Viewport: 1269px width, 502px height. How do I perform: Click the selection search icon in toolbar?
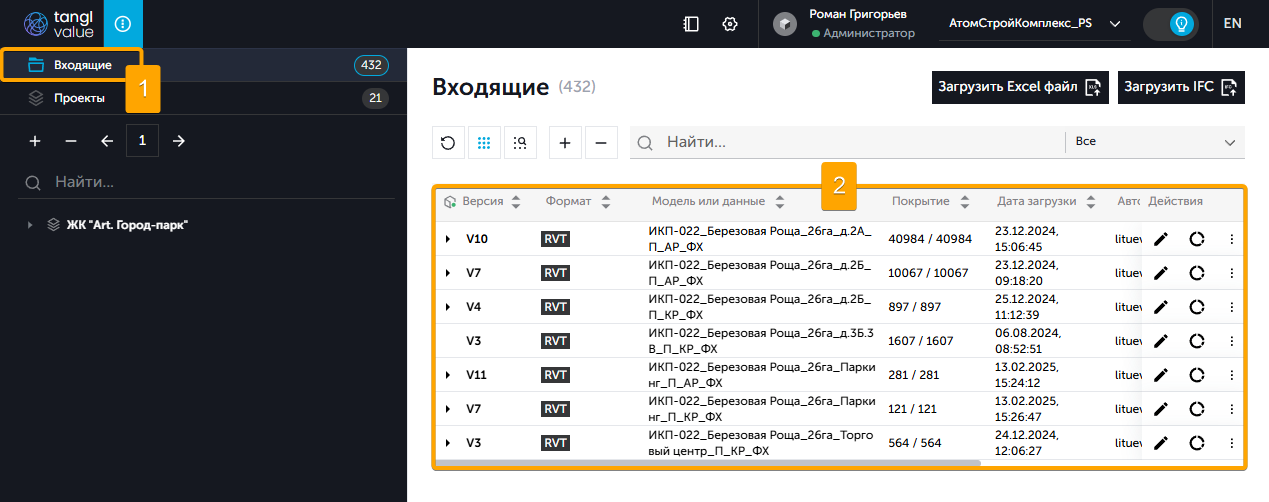pyautogui.click(x=520, y=143)
